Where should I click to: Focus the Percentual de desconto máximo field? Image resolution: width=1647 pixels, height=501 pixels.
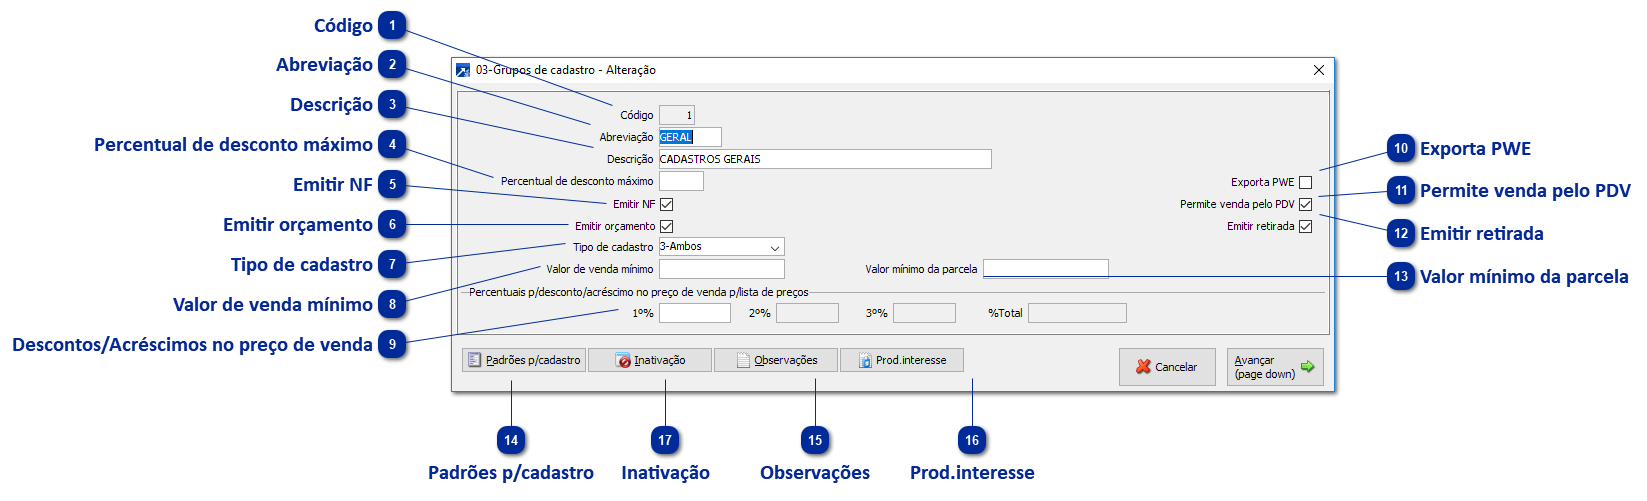pos(681,181)
